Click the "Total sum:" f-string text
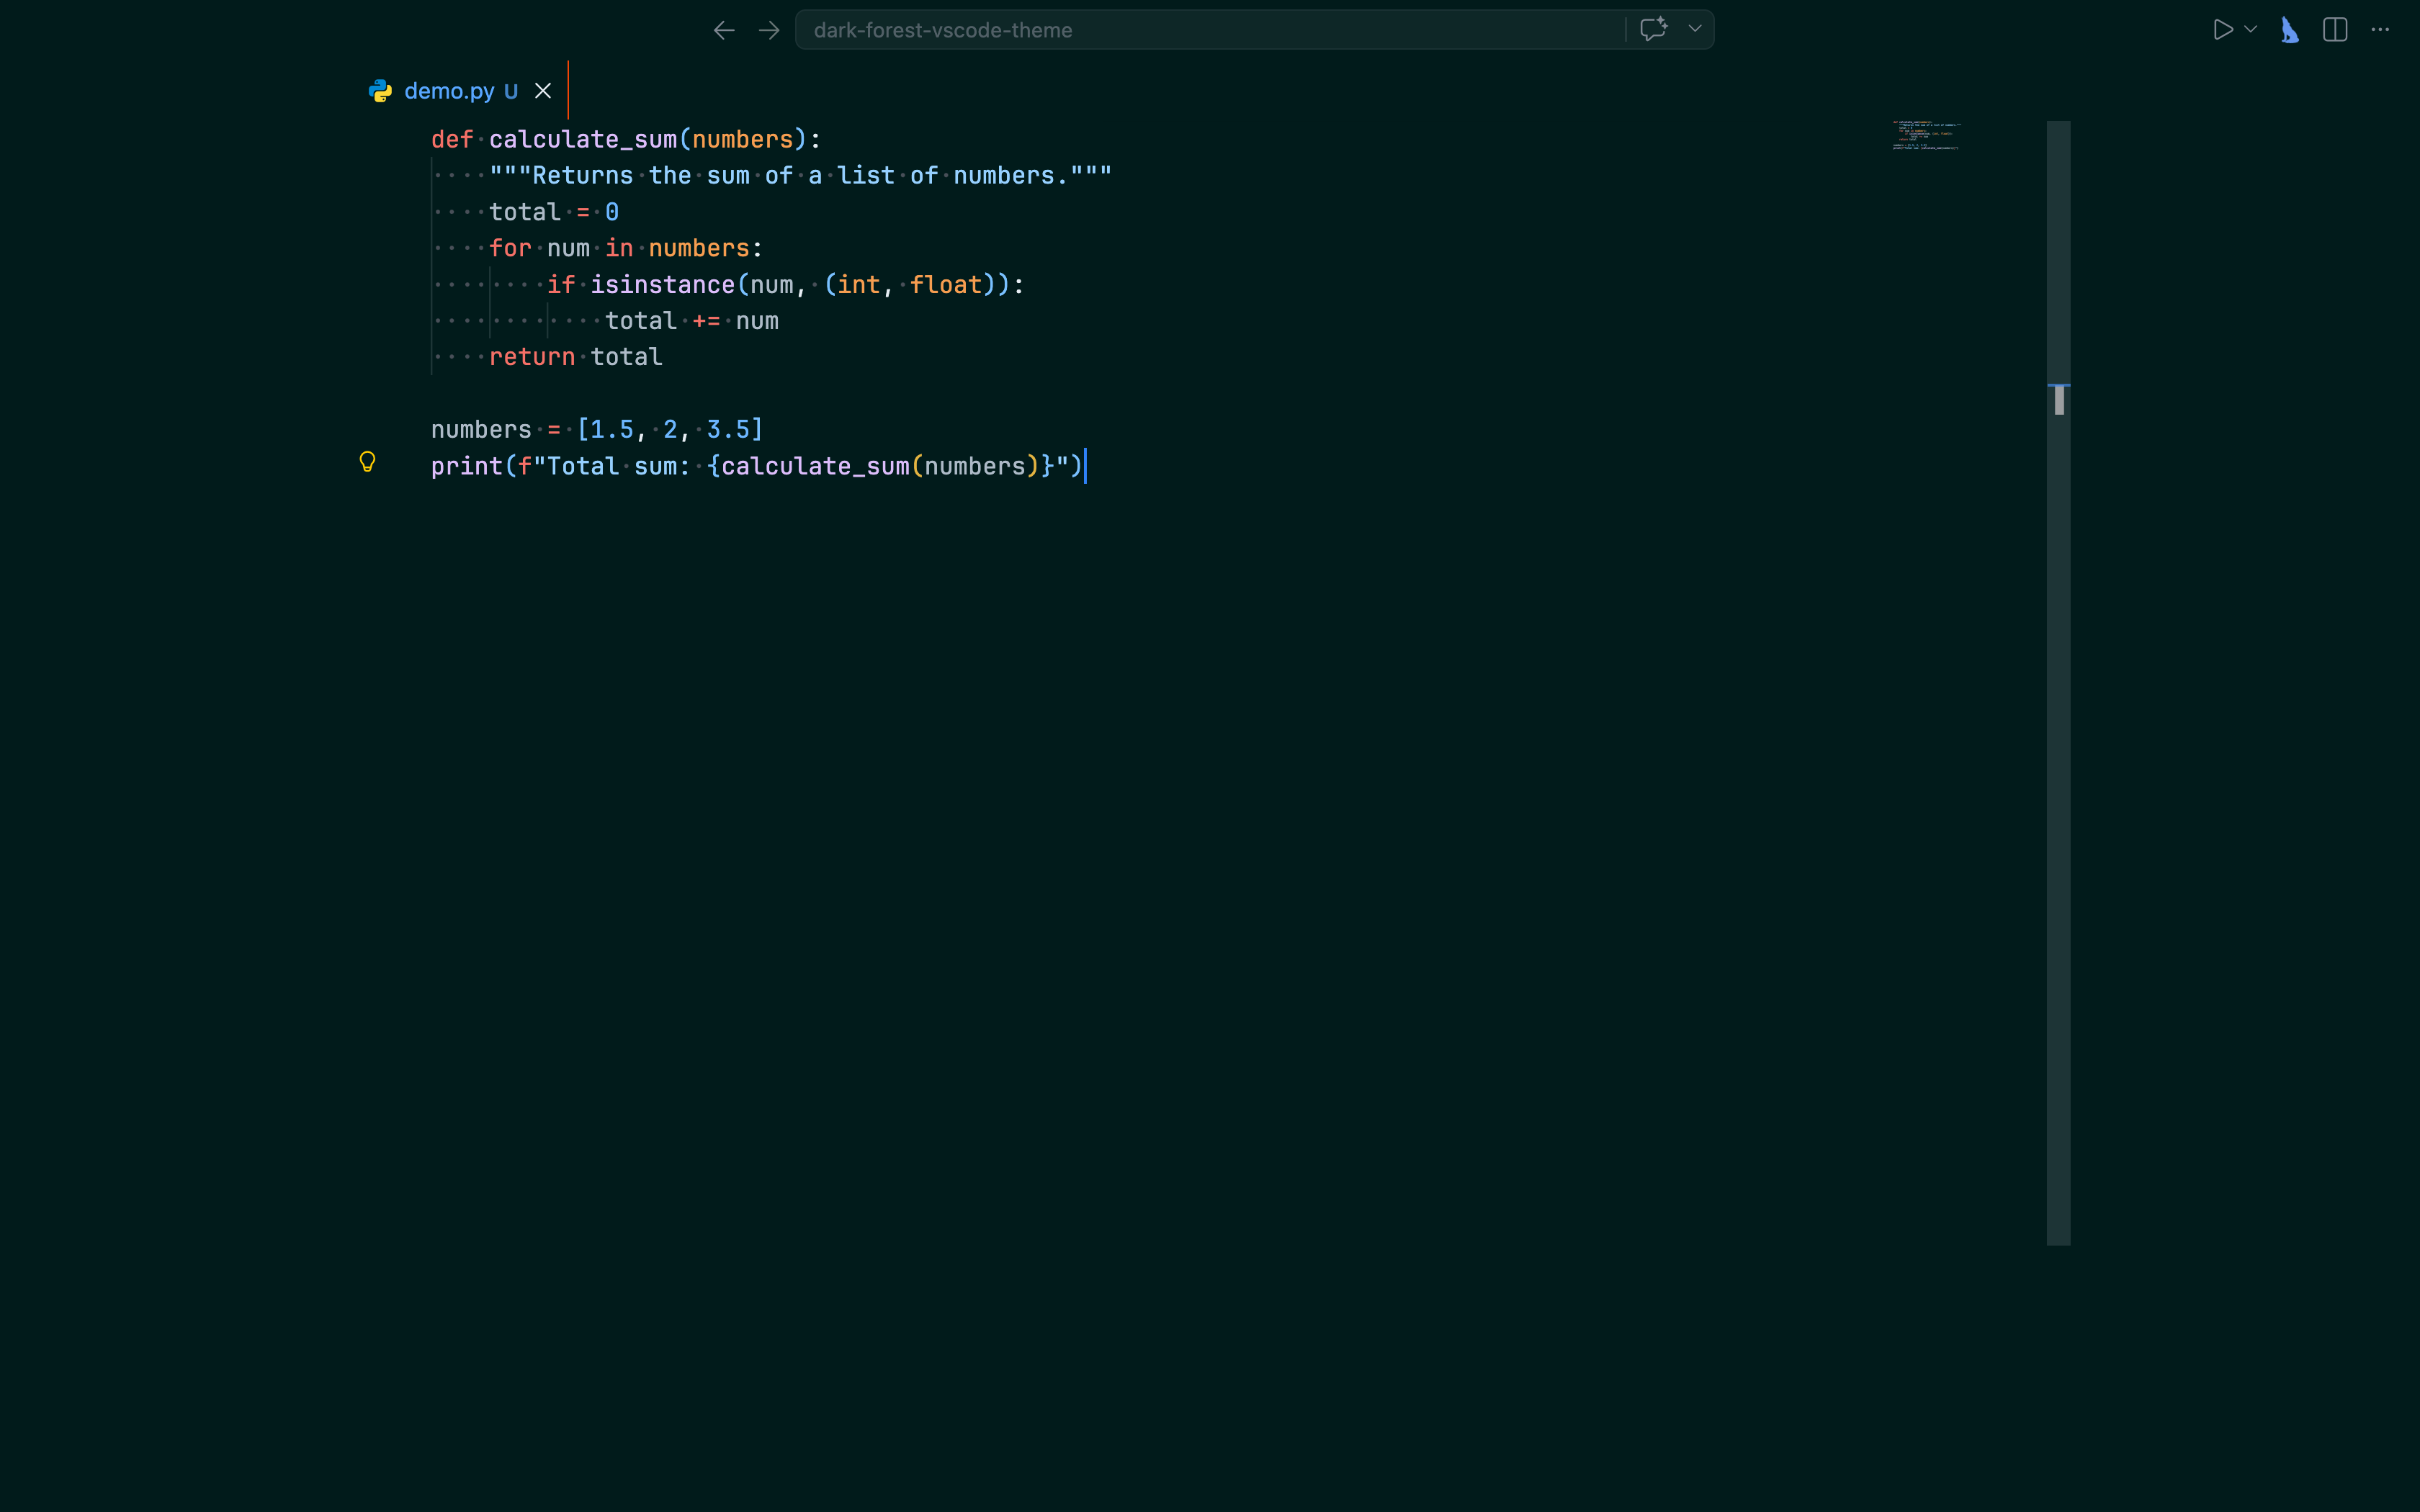Viewport: 2420px width, 1512px height. 619,466
